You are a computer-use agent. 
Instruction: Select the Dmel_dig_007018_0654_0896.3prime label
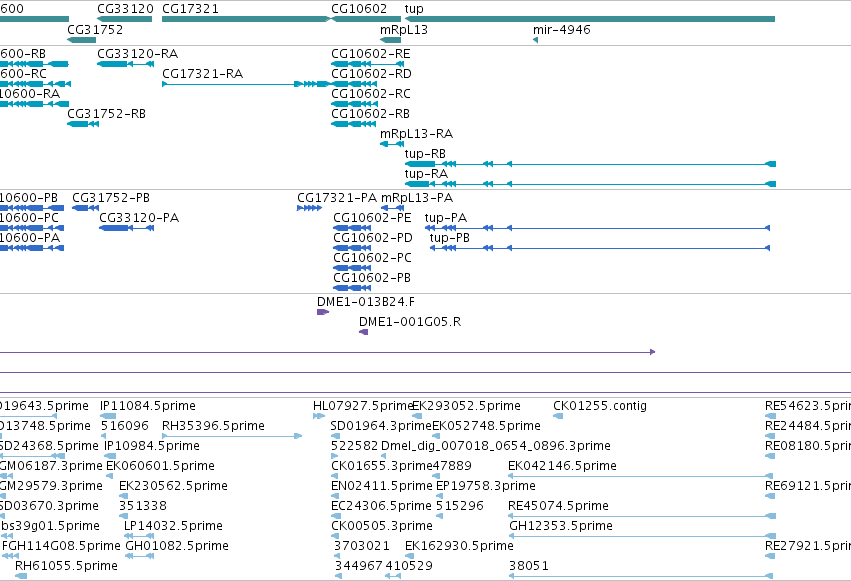(496, 446)
